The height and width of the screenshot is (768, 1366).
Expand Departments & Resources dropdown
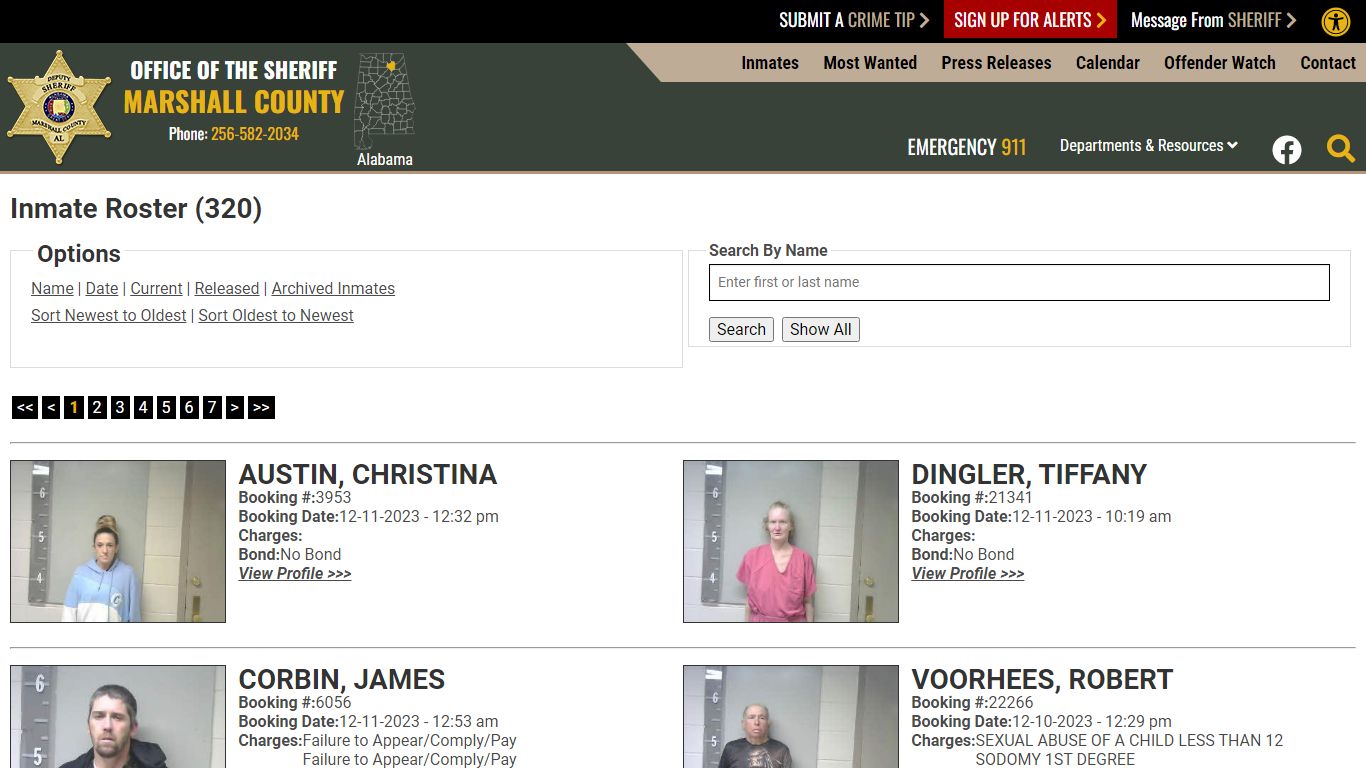click(x=1149, y=145)
